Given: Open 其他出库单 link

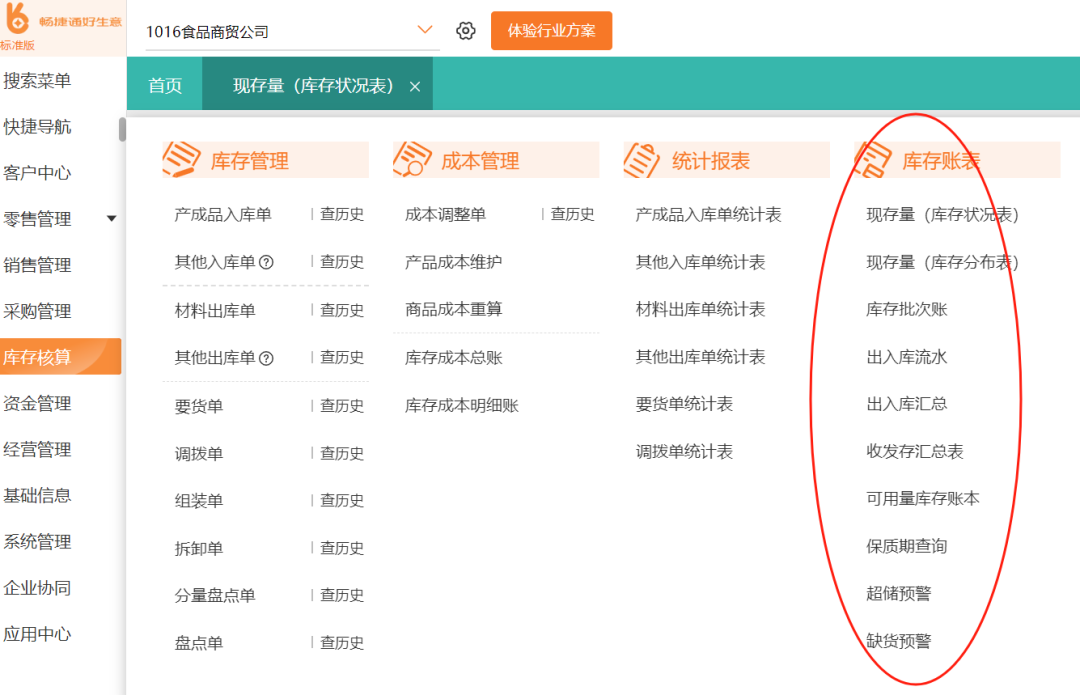Looking at the screenshot, I should tap(215, 358).
